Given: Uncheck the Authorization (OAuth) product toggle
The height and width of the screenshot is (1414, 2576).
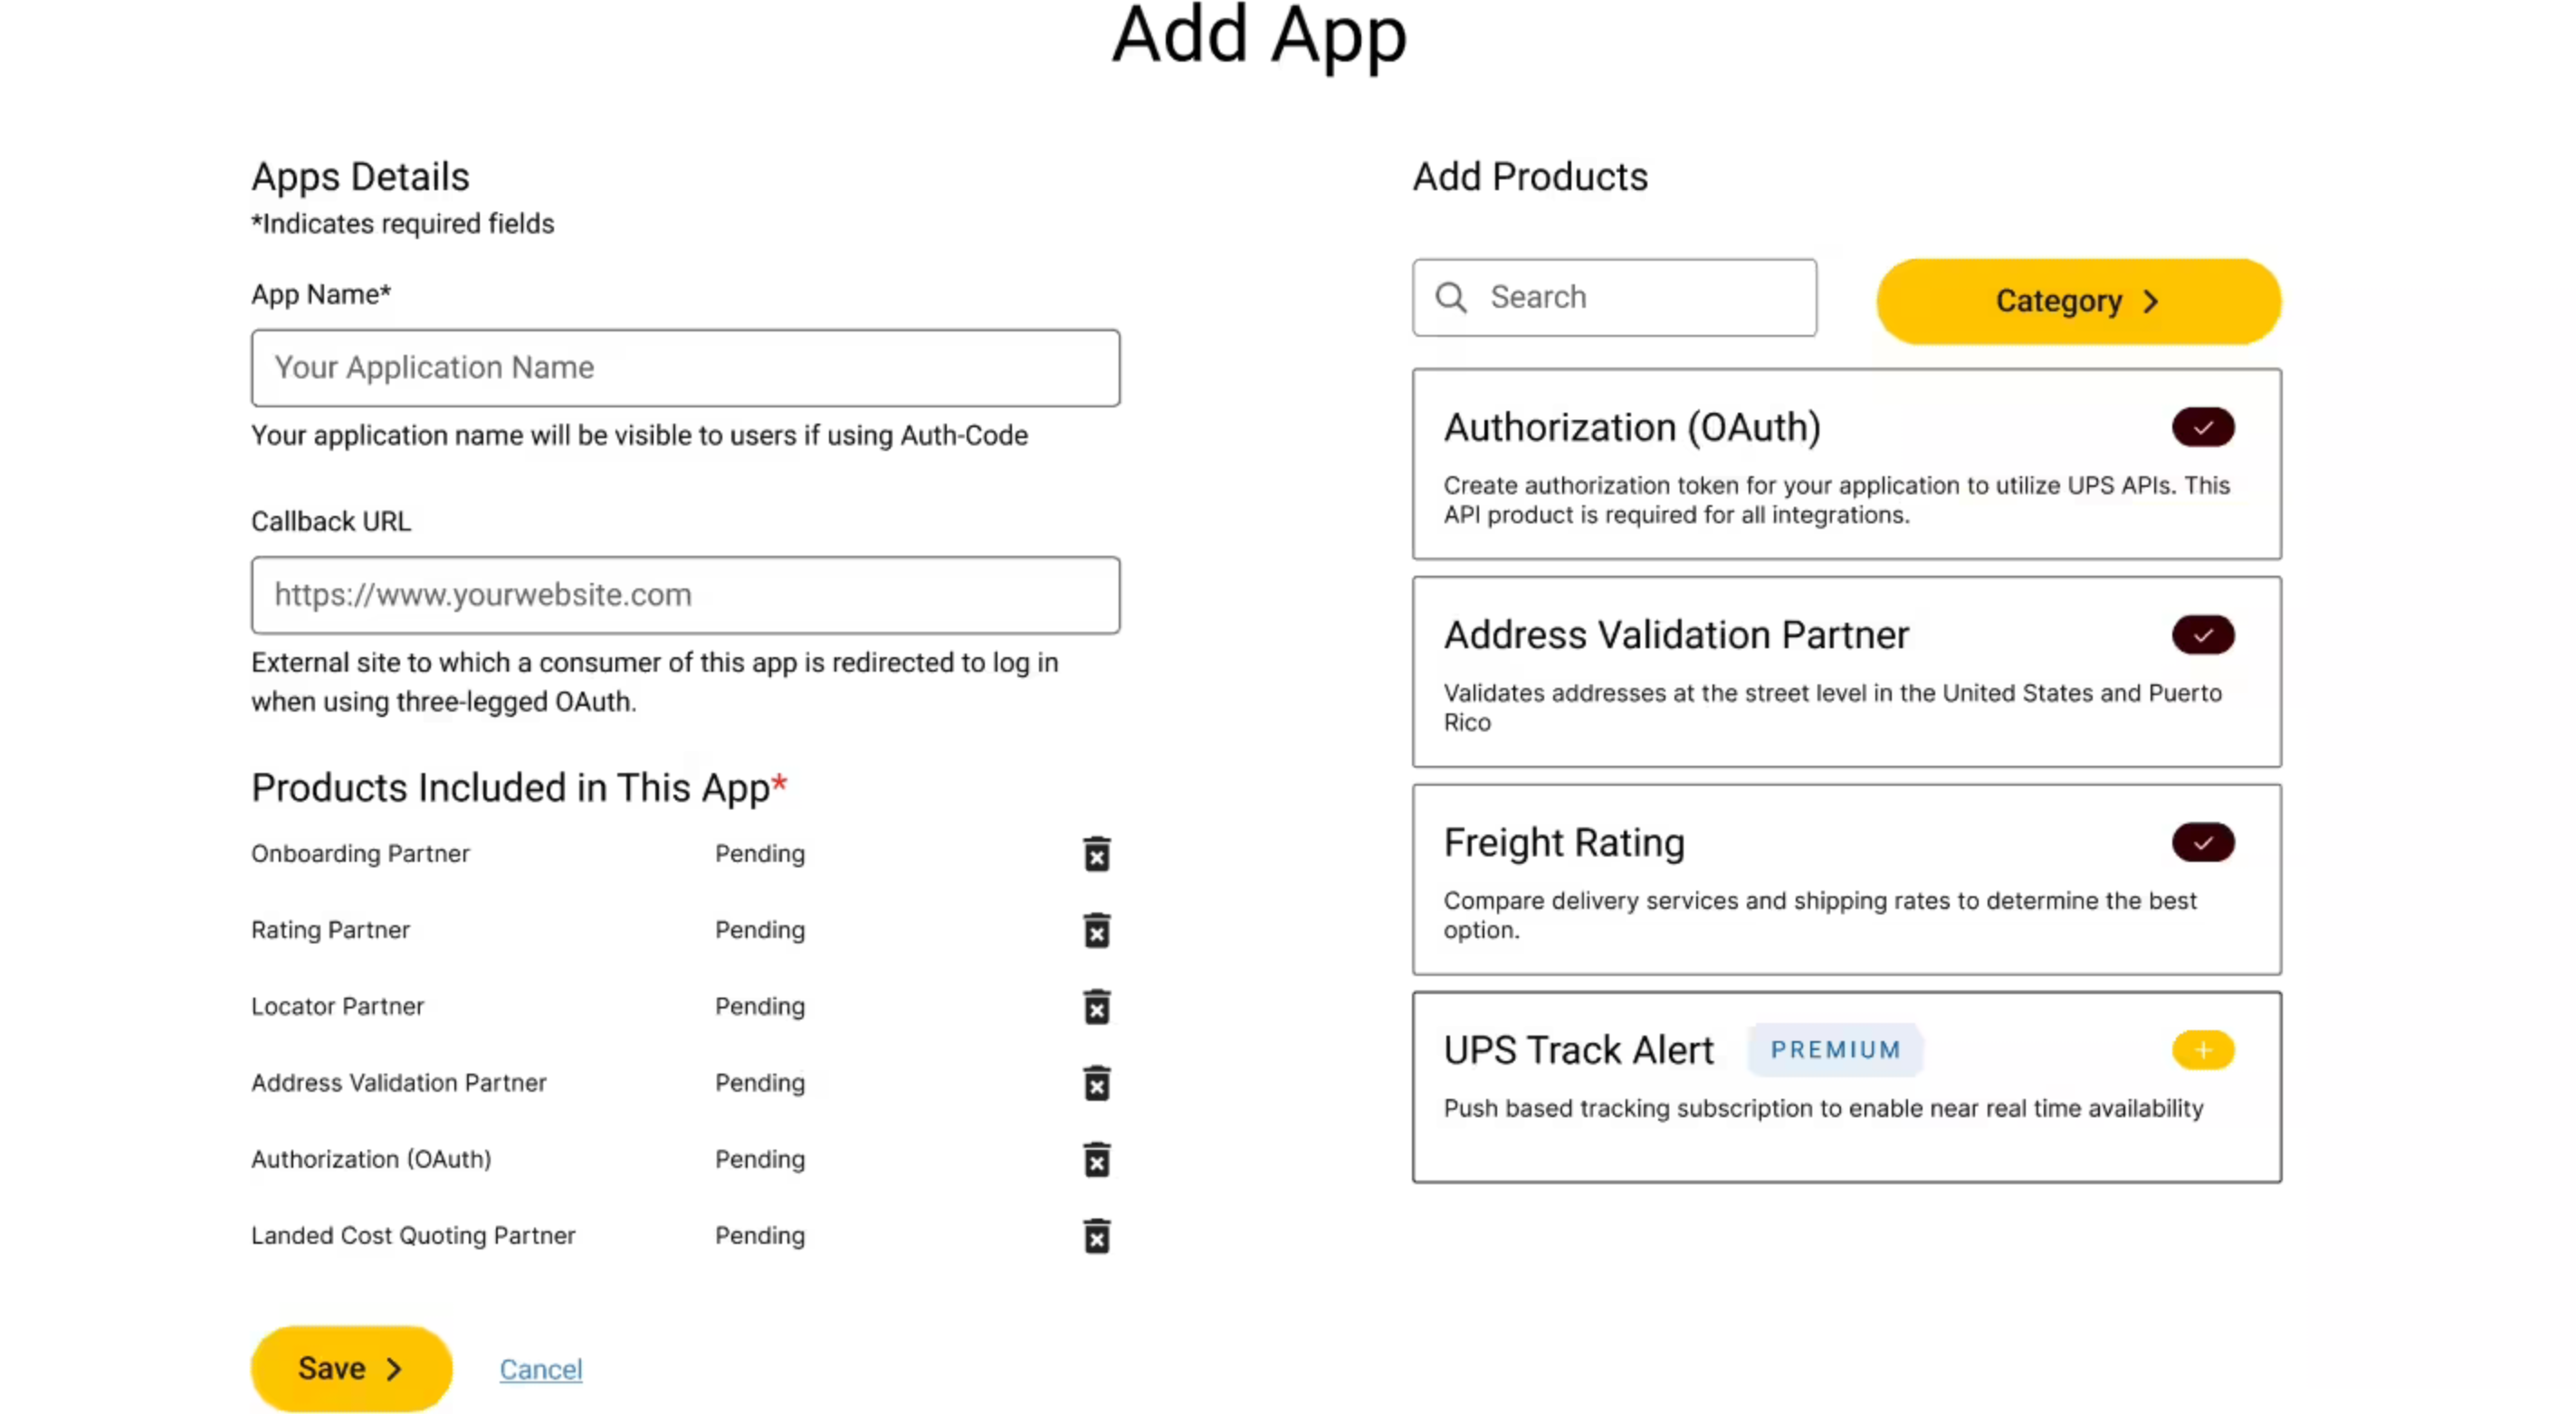Looking at the screenshot, I should [x=2202, y=428].
